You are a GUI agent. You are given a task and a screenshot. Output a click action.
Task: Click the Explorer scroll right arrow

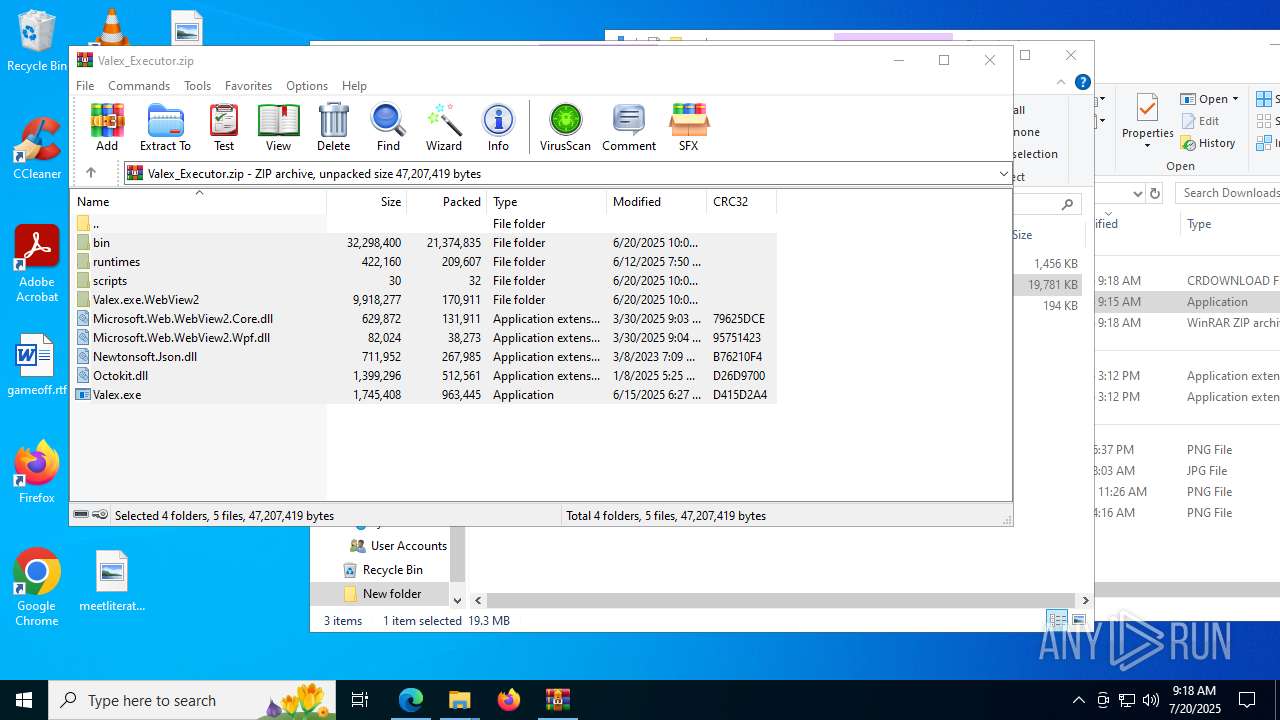[x=1085, y=600]
